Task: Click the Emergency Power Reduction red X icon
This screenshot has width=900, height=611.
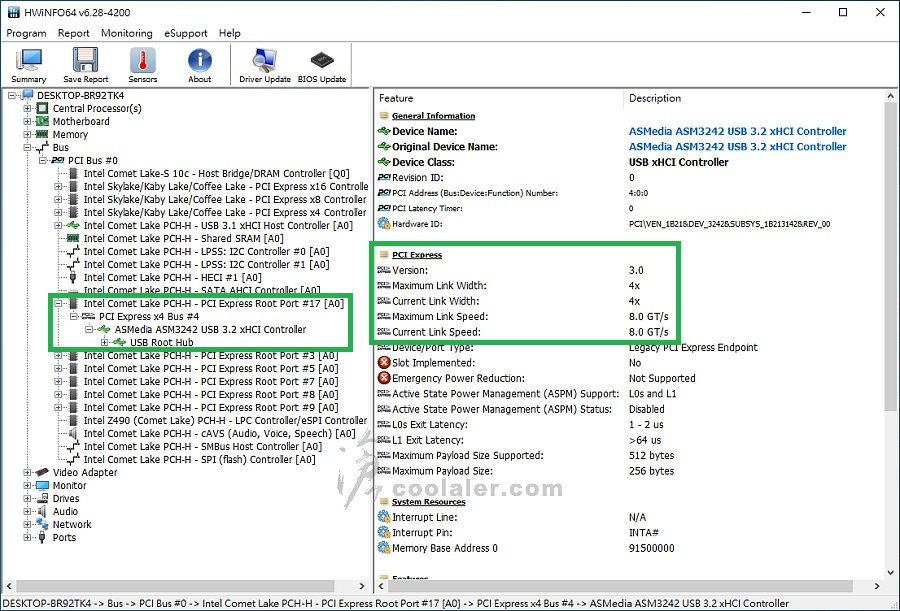Action: [x=384, y=378]
